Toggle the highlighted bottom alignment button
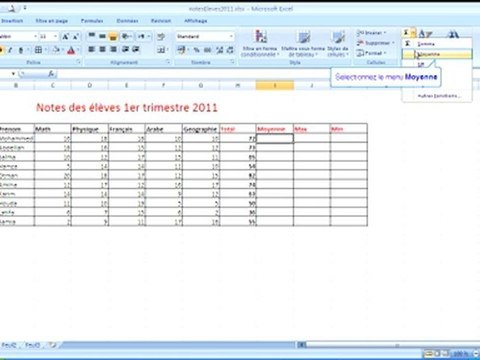Image resolution: width=480 pixels, height=360 pixels. [x=113, y=36]
